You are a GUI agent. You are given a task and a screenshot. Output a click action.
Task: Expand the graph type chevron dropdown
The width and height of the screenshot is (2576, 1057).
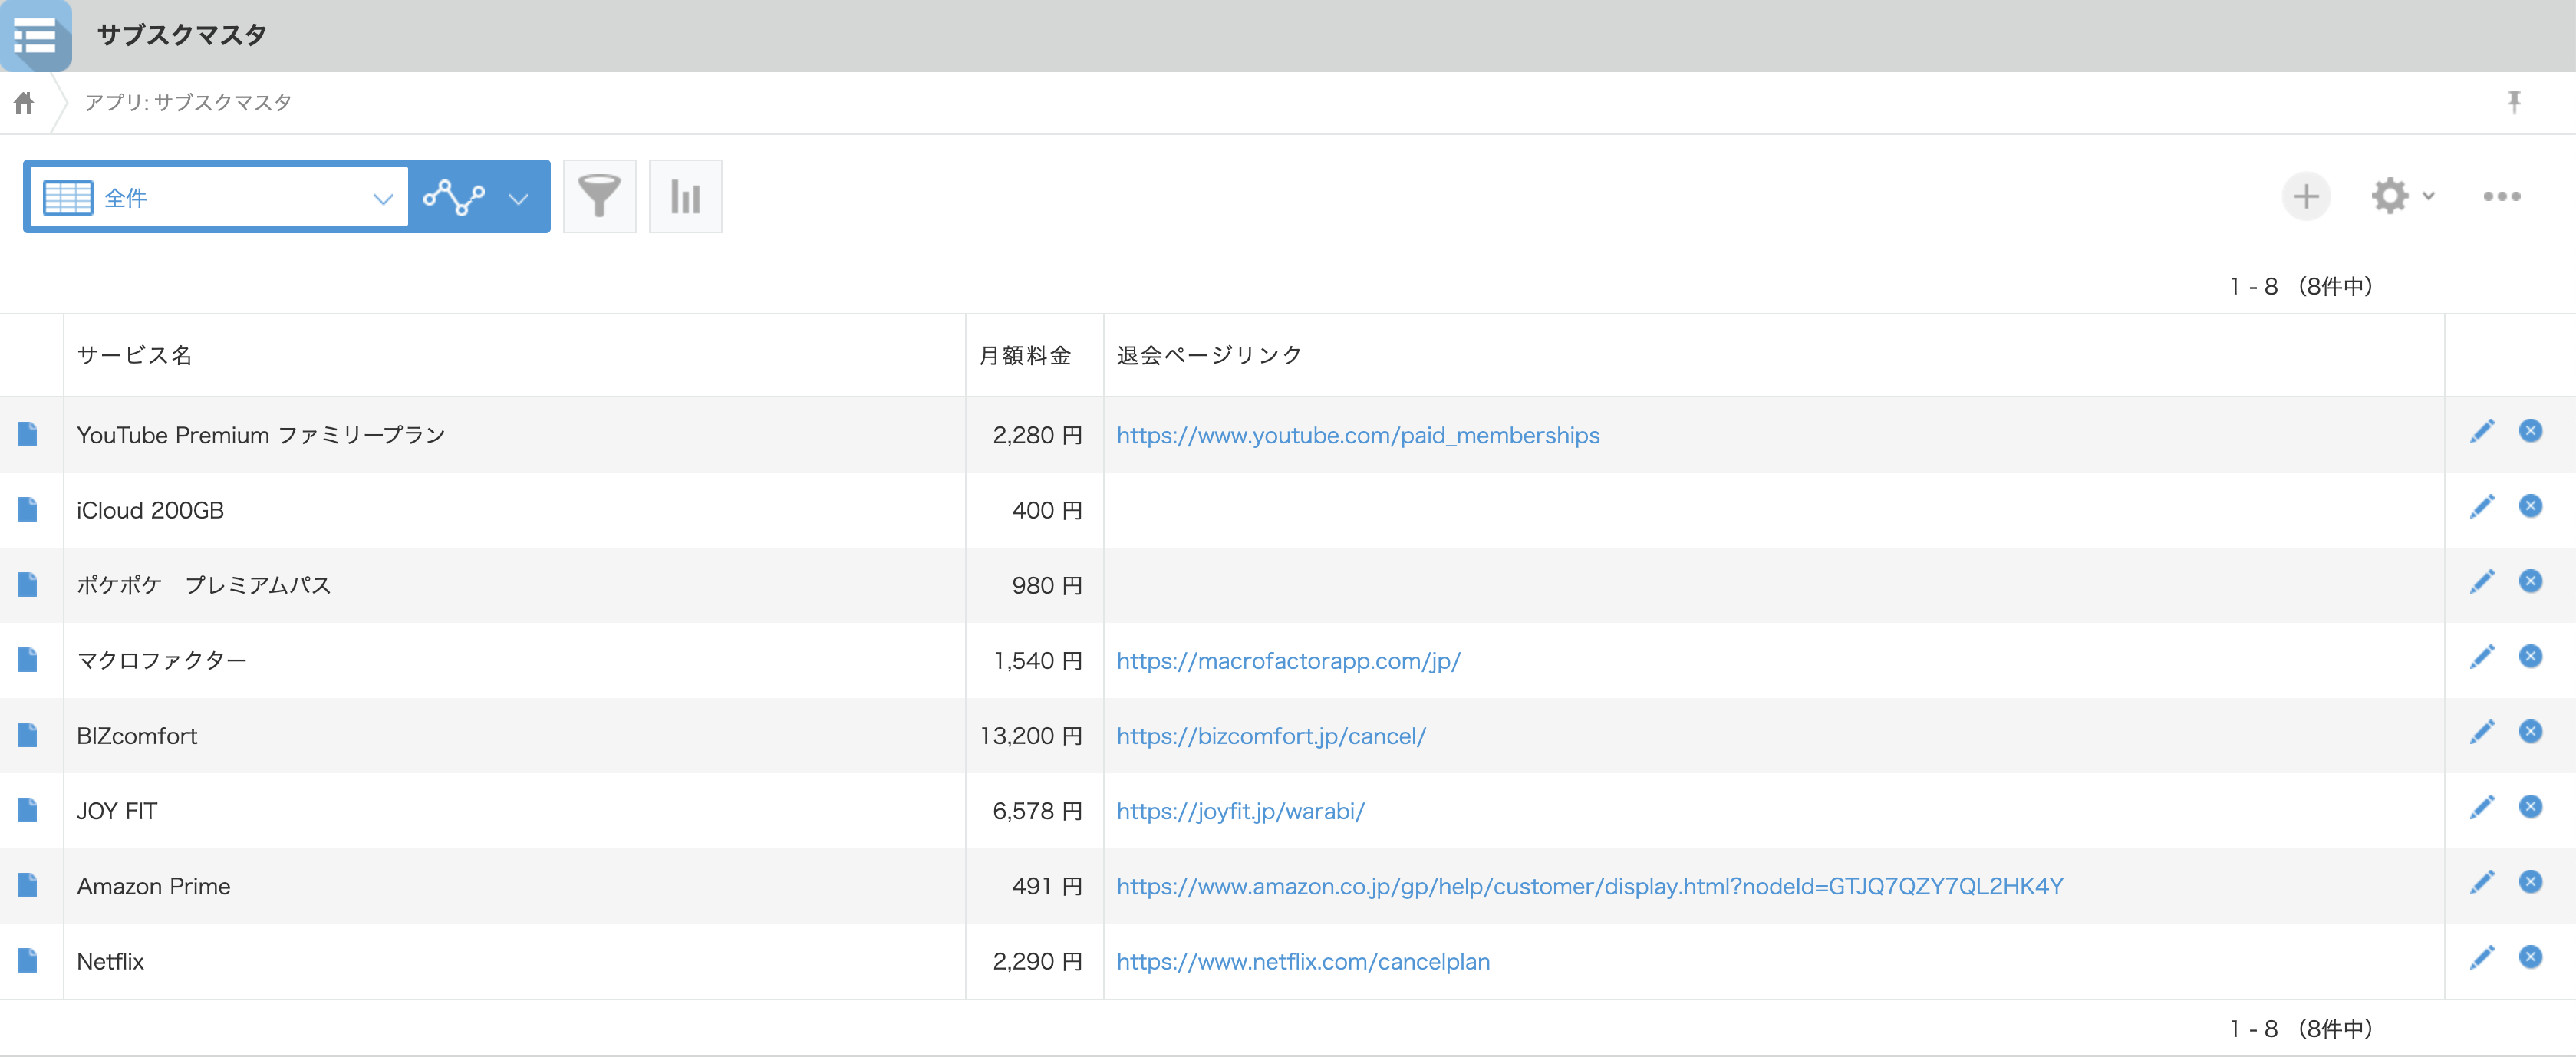click(x=518, y=198)
